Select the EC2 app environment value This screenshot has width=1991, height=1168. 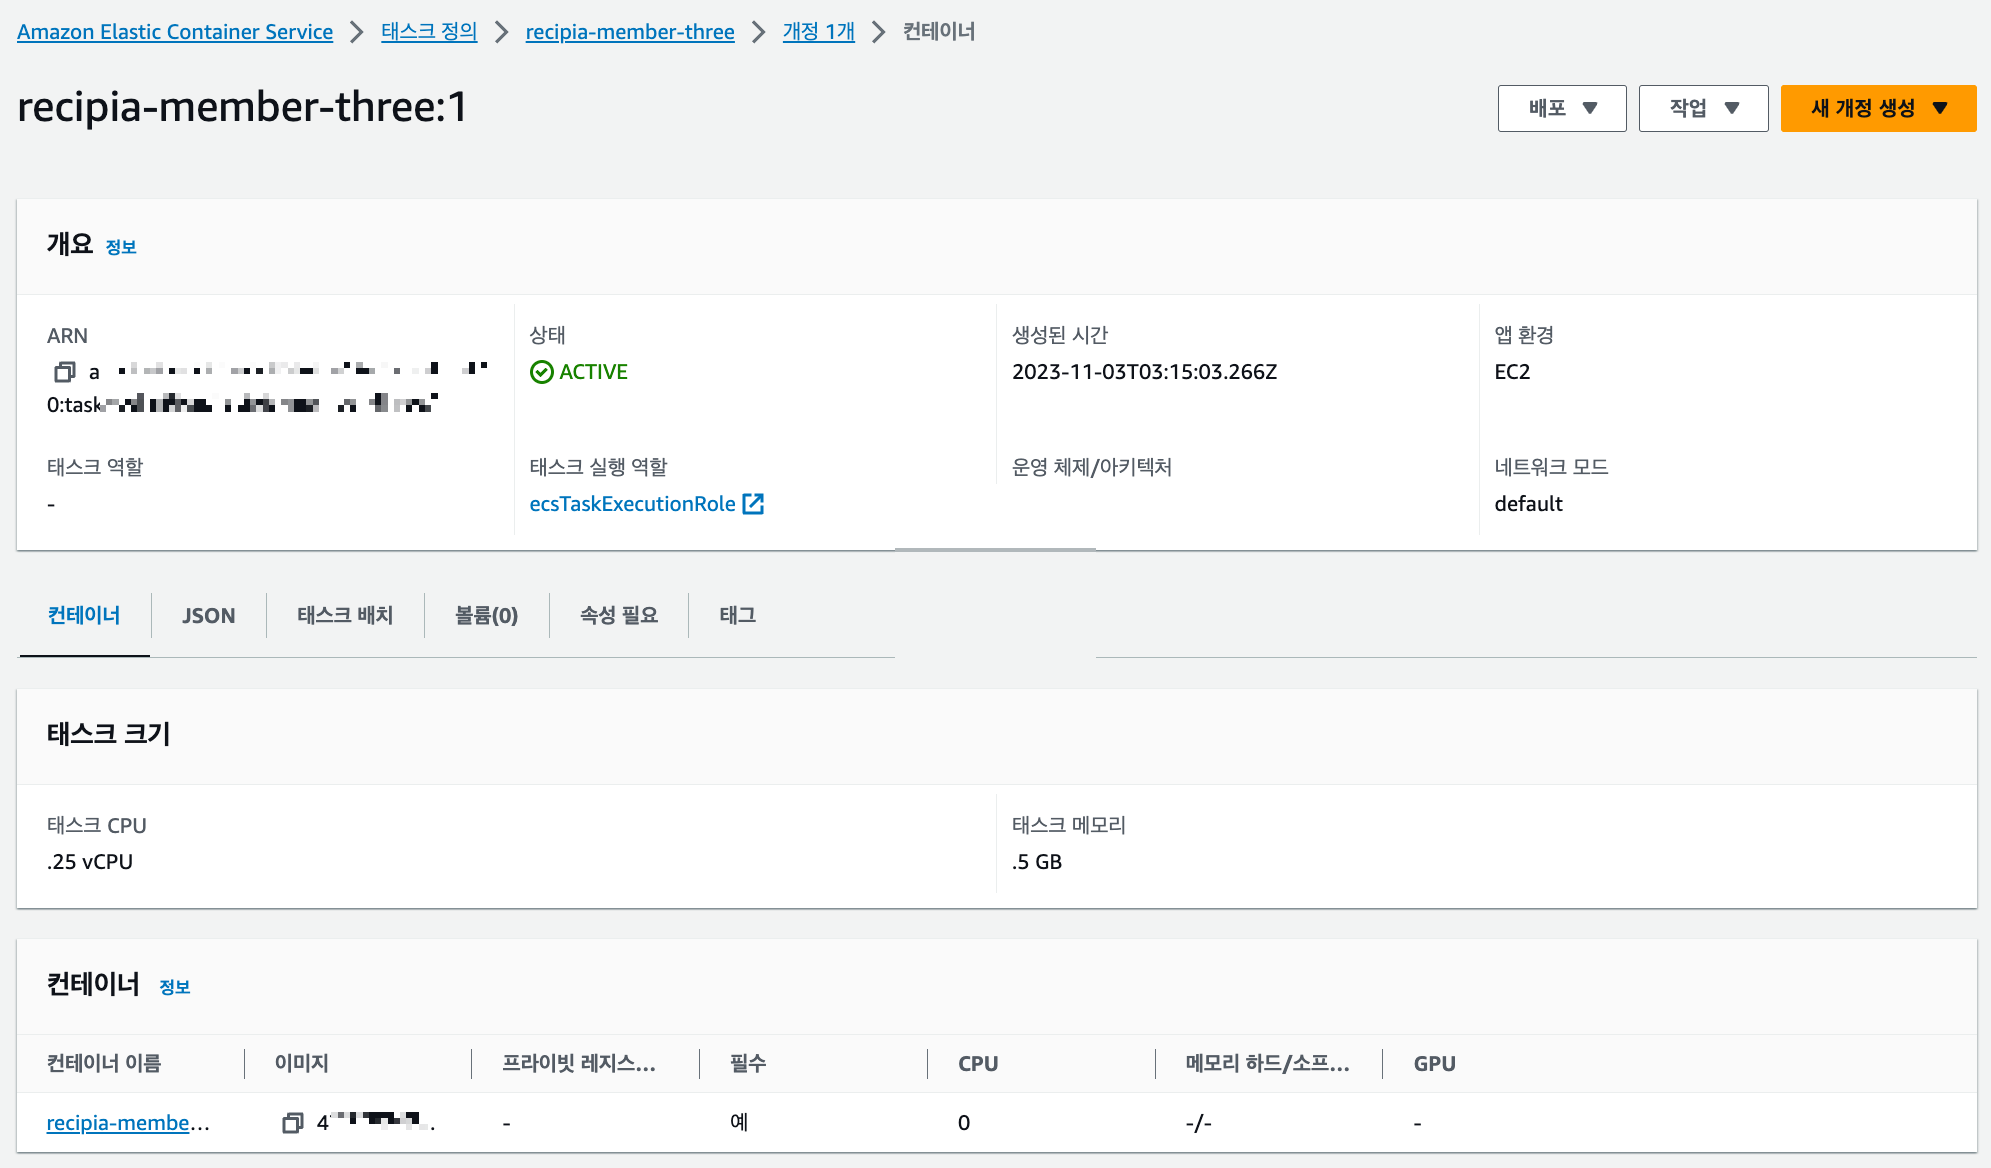tap(1513, 372)
